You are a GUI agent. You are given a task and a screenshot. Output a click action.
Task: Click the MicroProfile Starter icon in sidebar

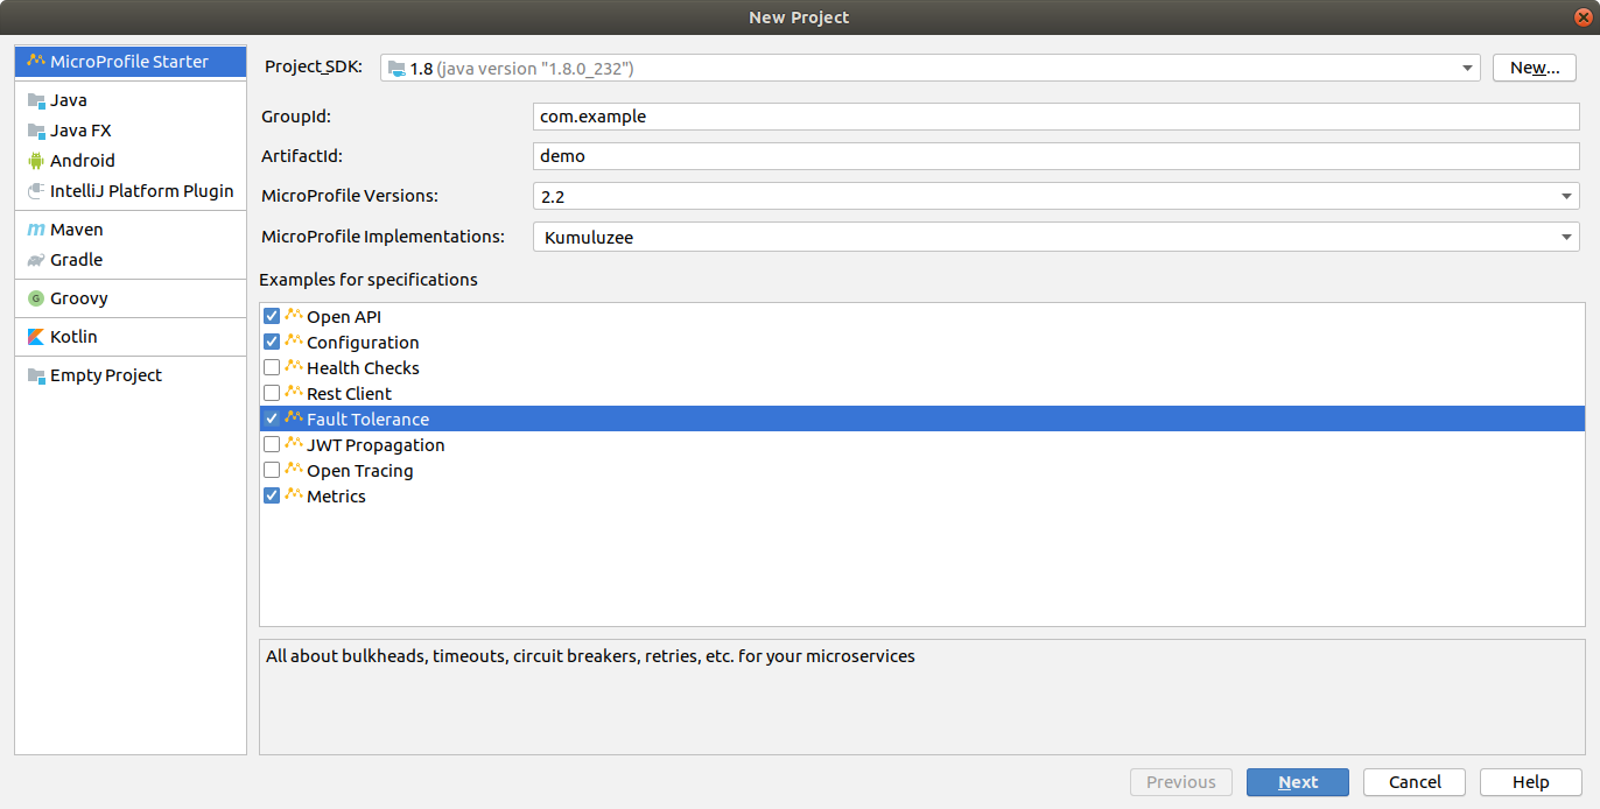point(36,61)
